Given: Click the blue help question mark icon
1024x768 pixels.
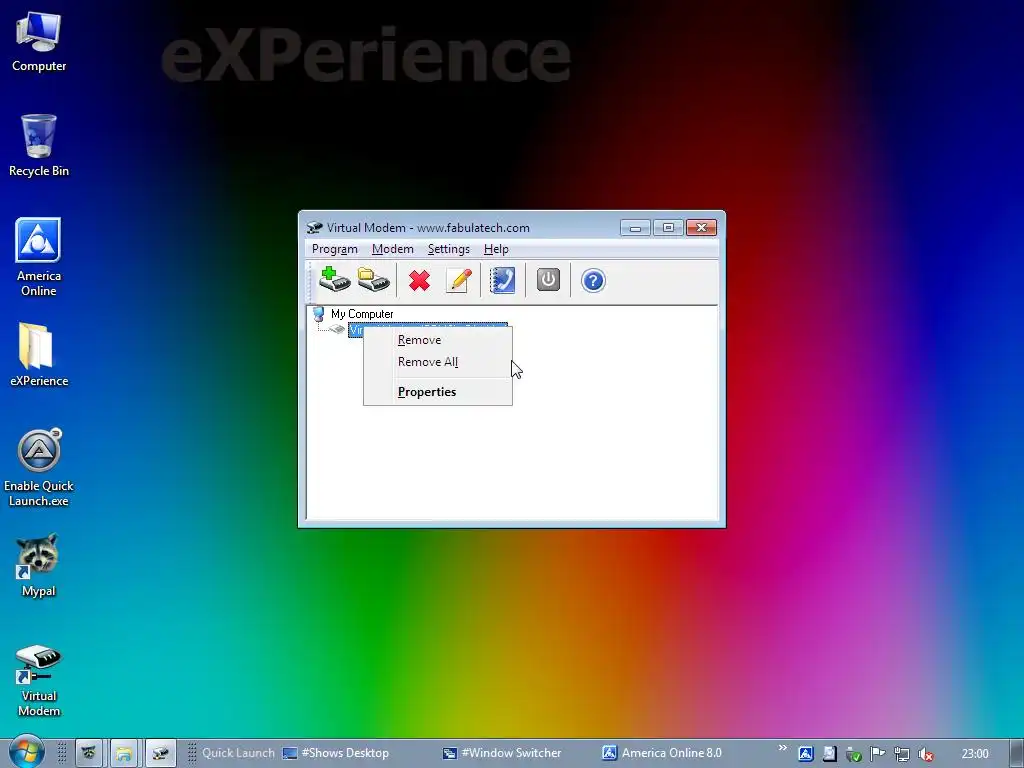Looking at the screenshot, I should click(593, 281).
